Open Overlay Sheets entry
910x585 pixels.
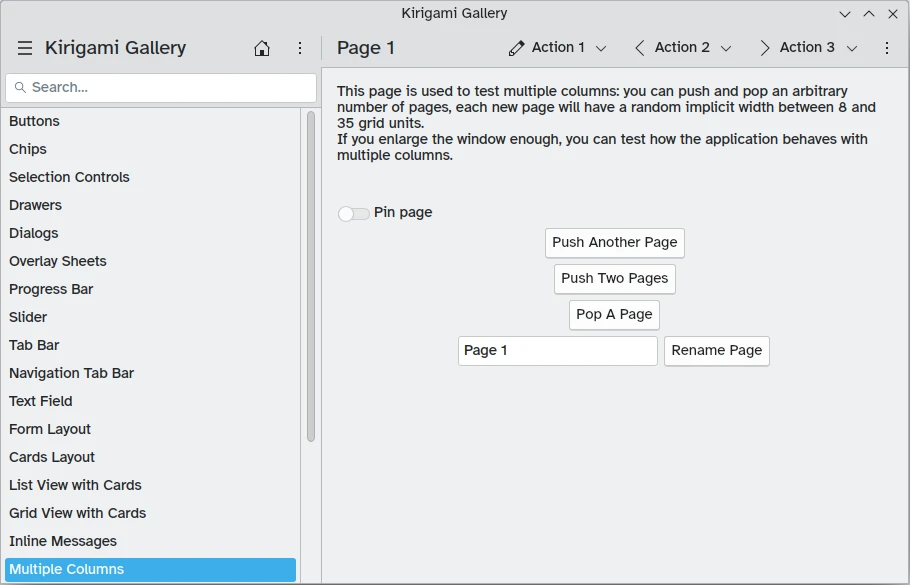150,261
